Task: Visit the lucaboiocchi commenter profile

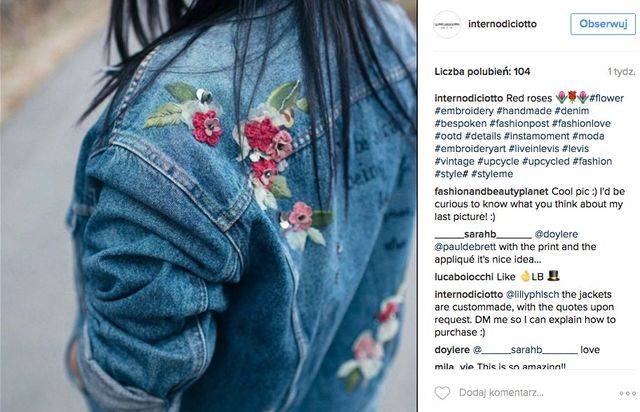Action: [x=464, y=277]
